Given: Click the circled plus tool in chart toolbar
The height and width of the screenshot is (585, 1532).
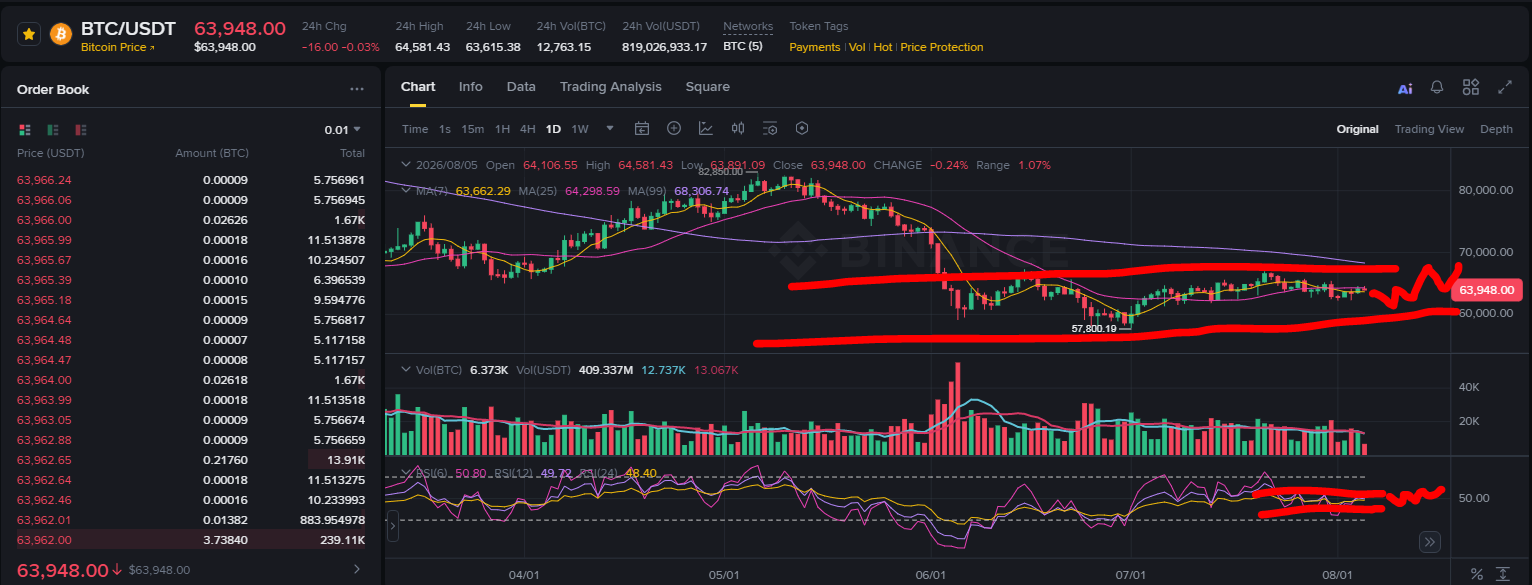Looking at the screenshot, I should click(x=674, y=129).
